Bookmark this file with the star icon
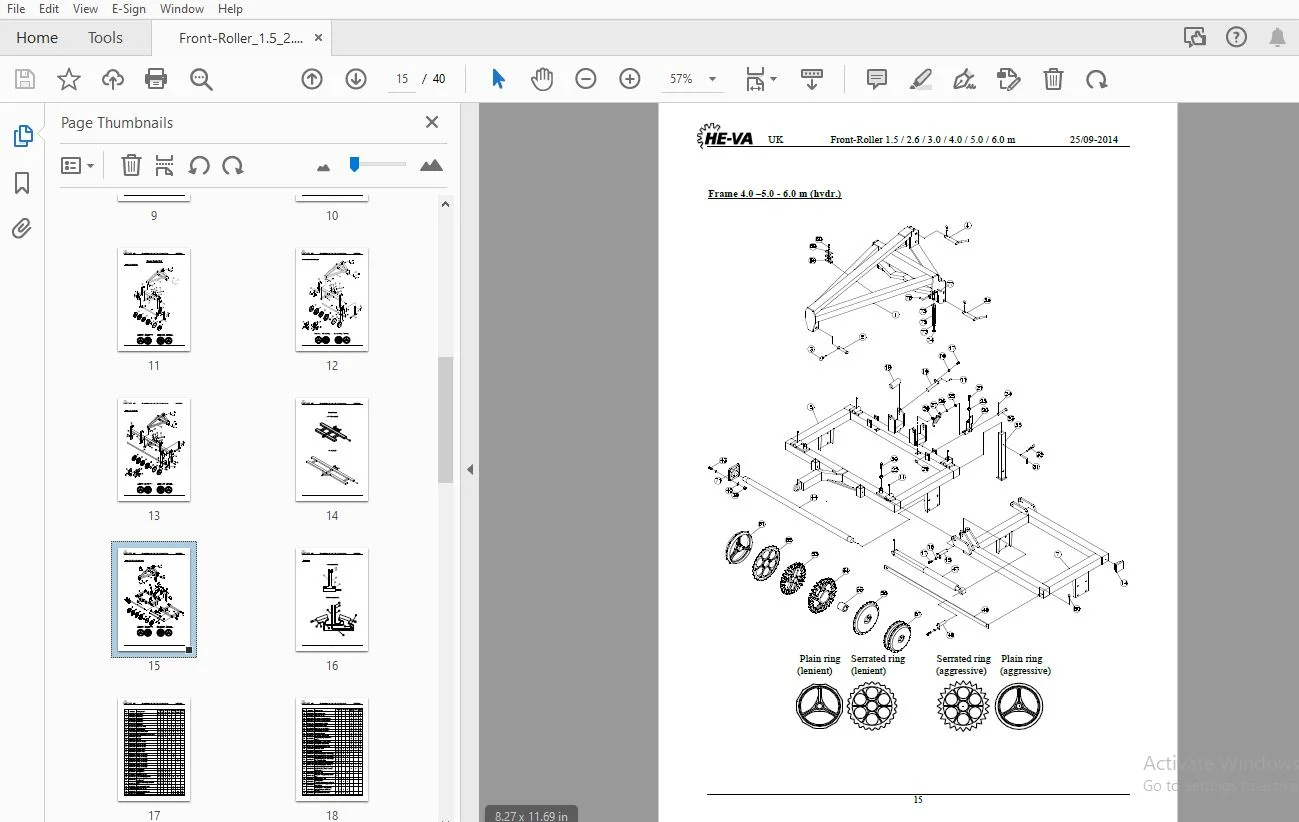 68,79
